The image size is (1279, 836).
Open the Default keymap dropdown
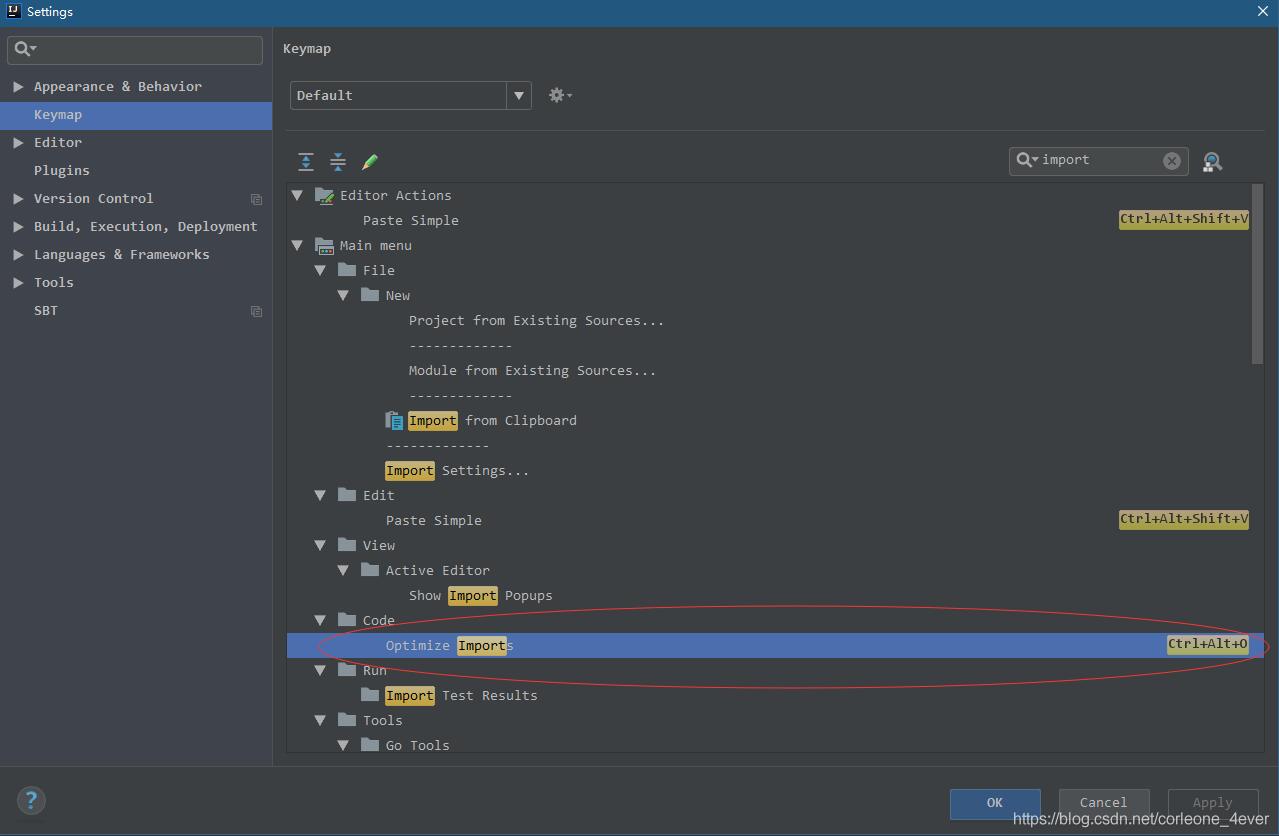[518, 96]
